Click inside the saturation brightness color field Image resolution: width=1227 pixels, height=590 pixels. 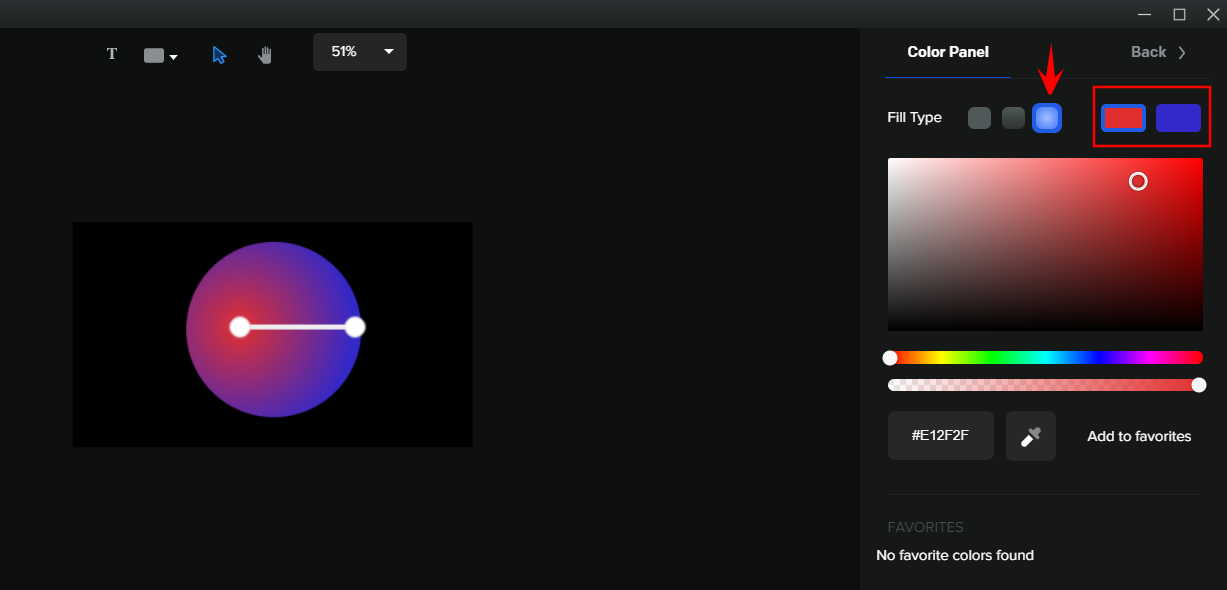pyautogui.click(x=1045, y=244)
